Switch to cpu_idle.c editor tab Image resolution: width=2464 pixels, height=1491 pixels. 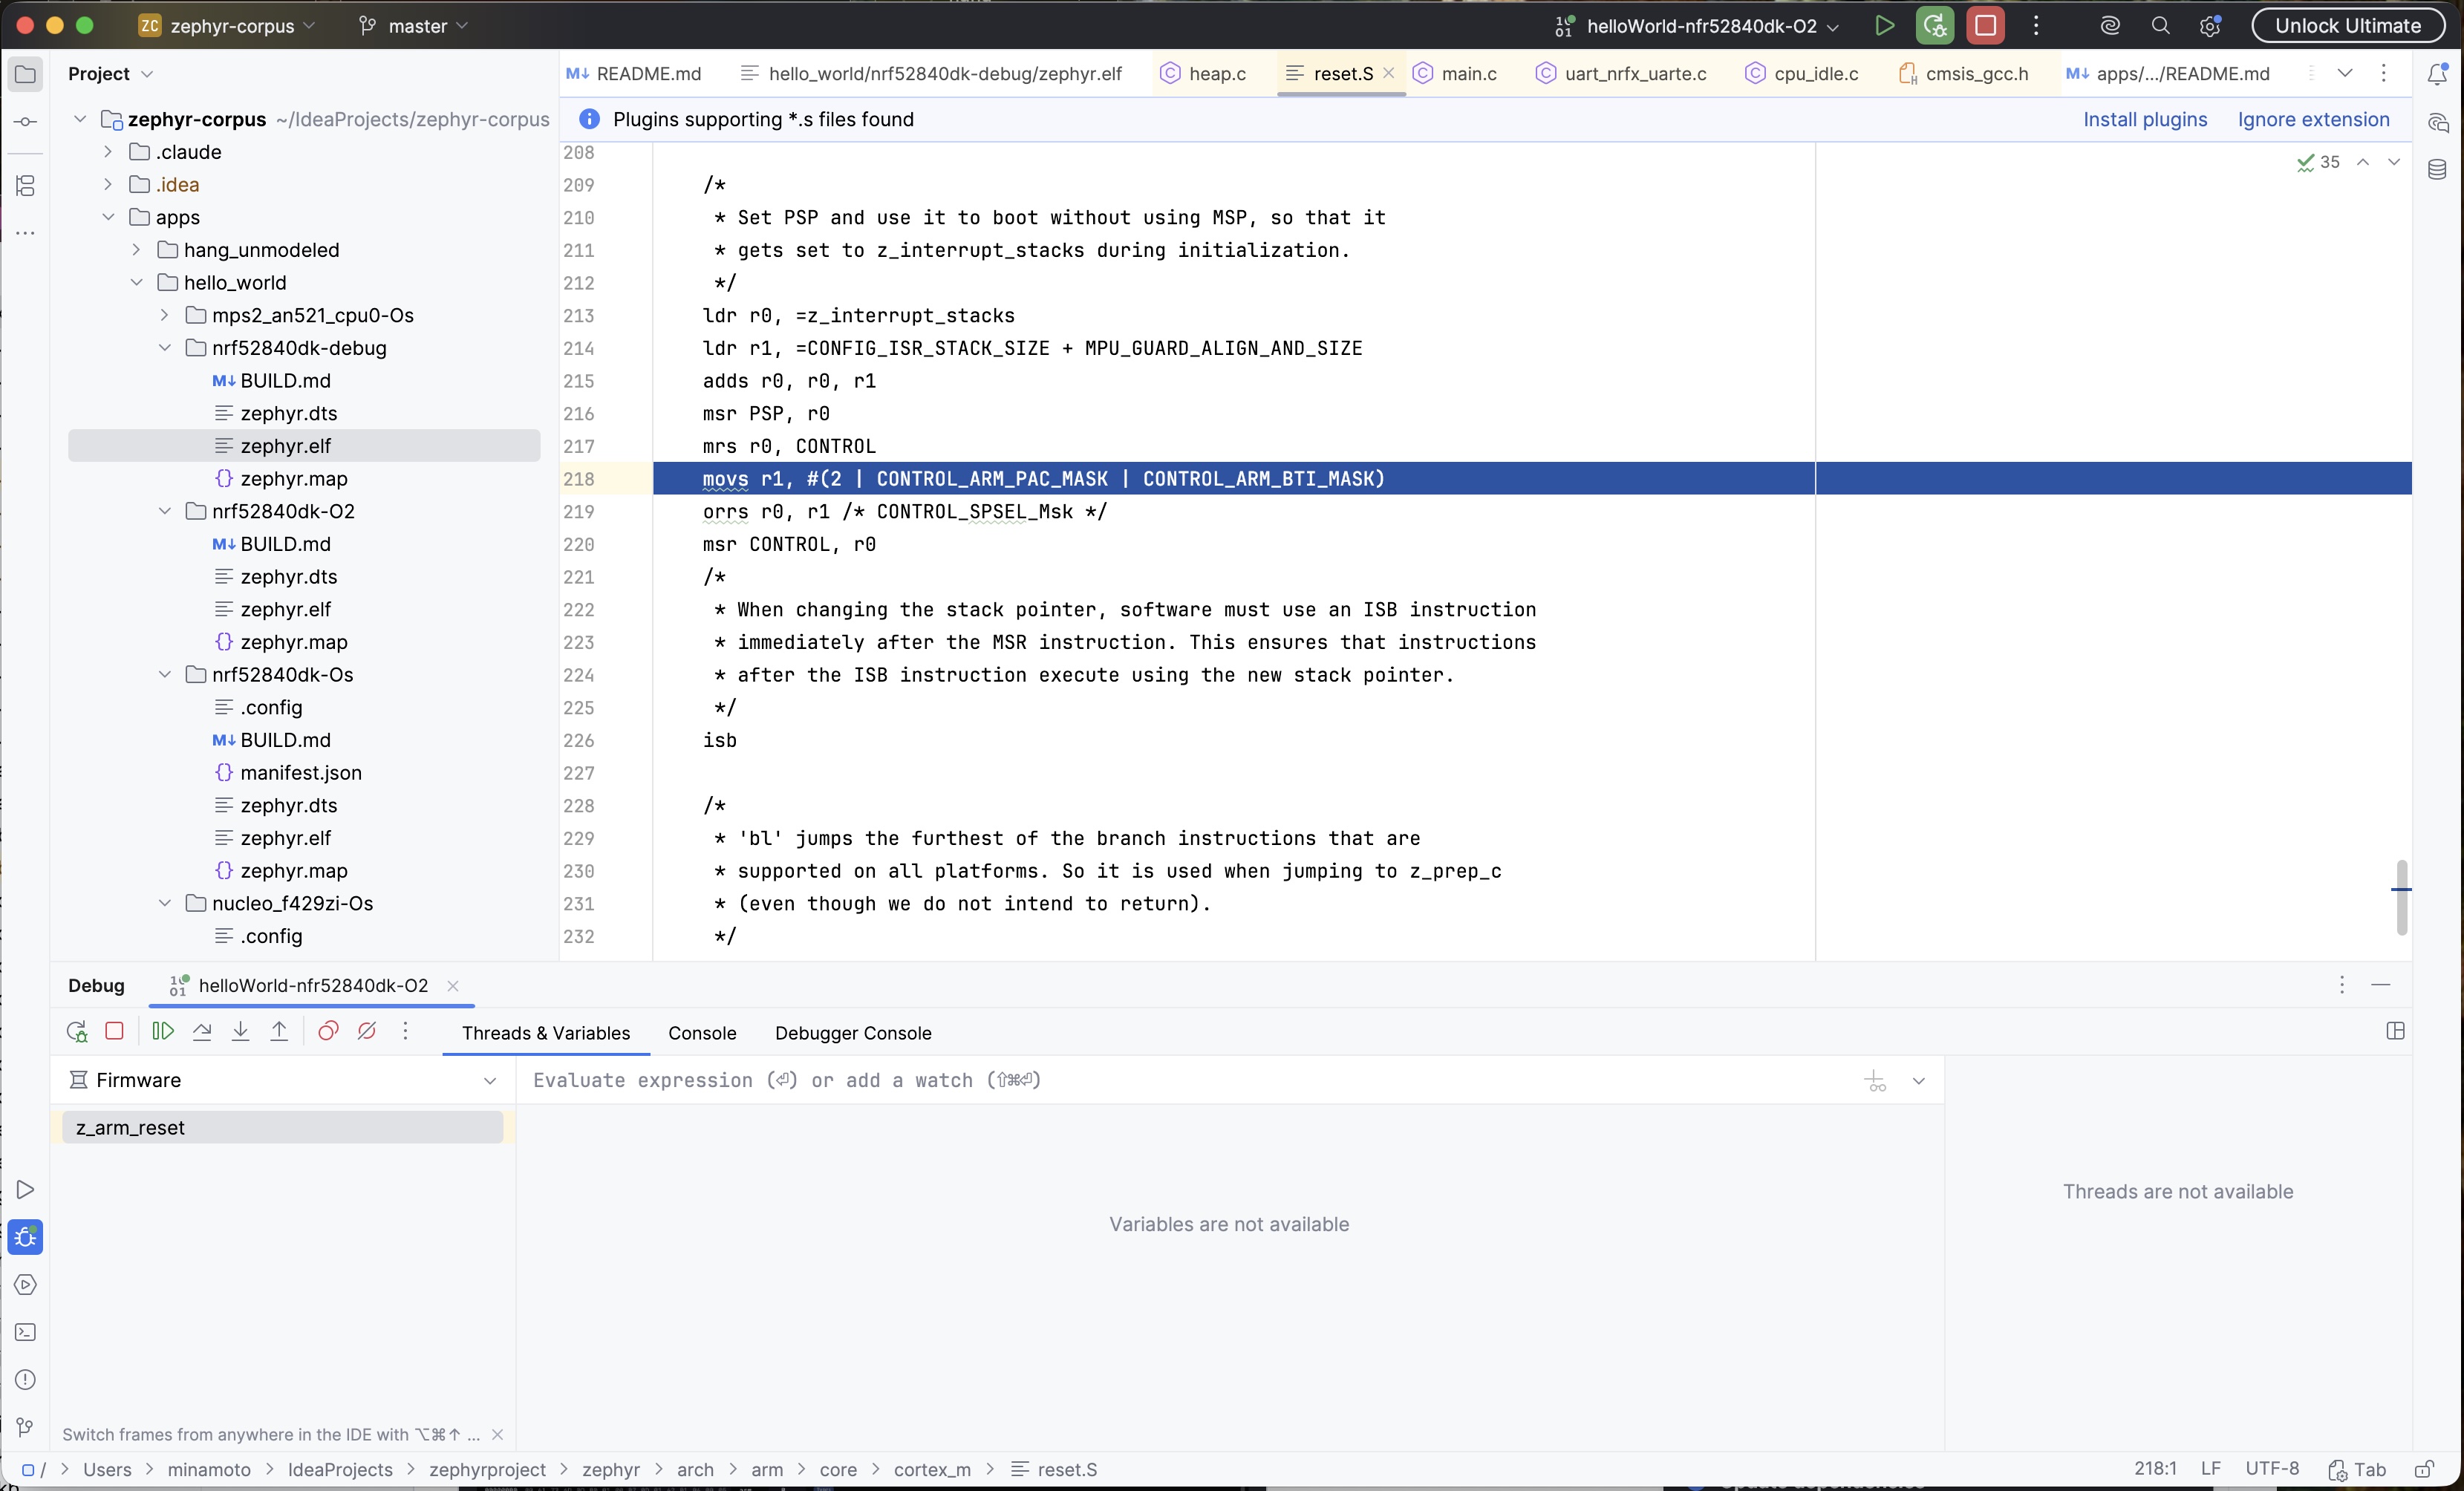click(x=1802, y=74)
